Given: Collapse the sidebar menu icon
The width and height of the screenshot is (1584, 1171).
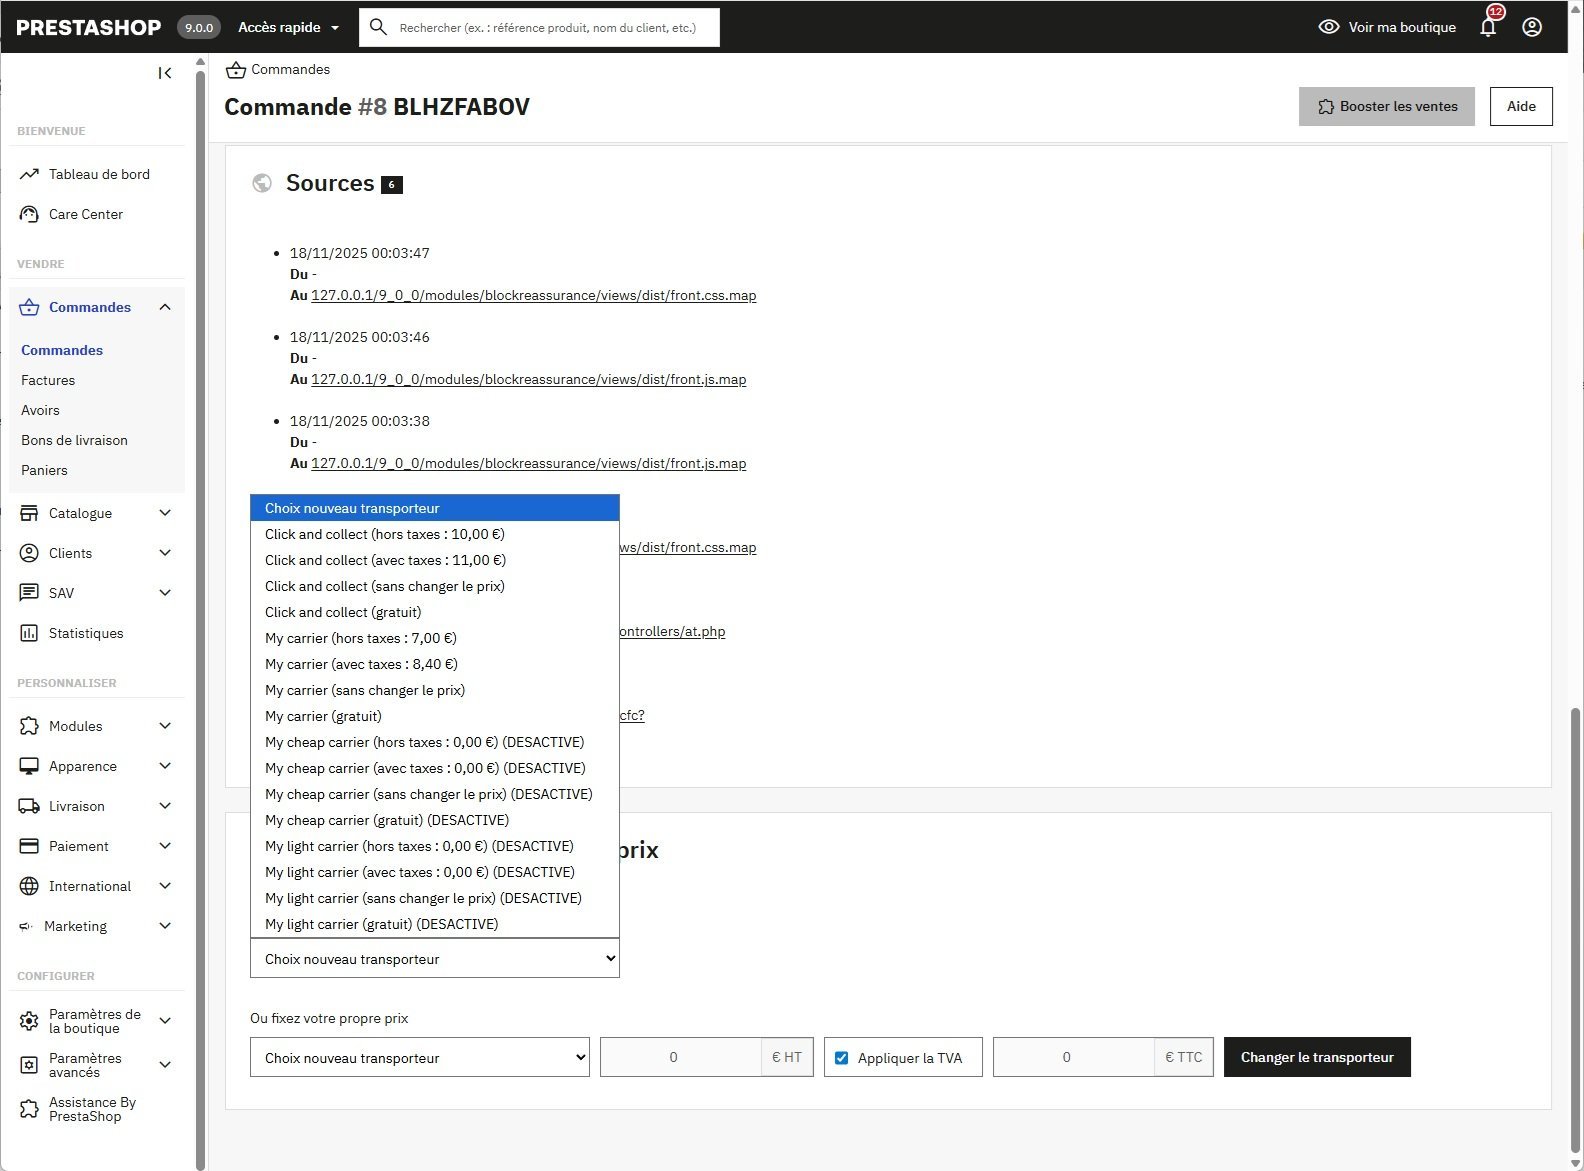Looking at the screenshot, I should point(165,73).
